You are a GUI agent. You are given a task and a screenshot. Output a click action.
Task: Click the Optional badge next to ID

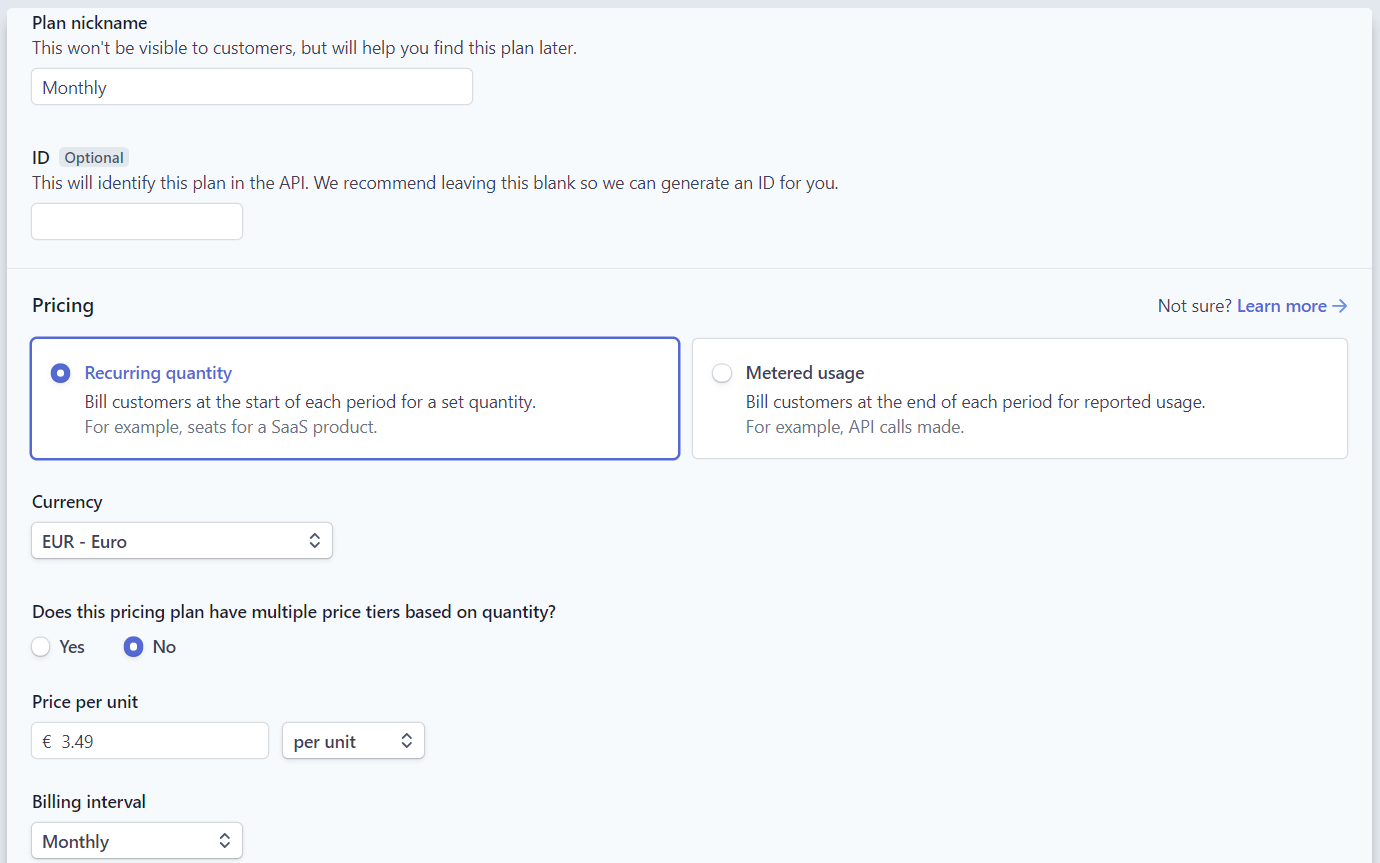point(93,157)
